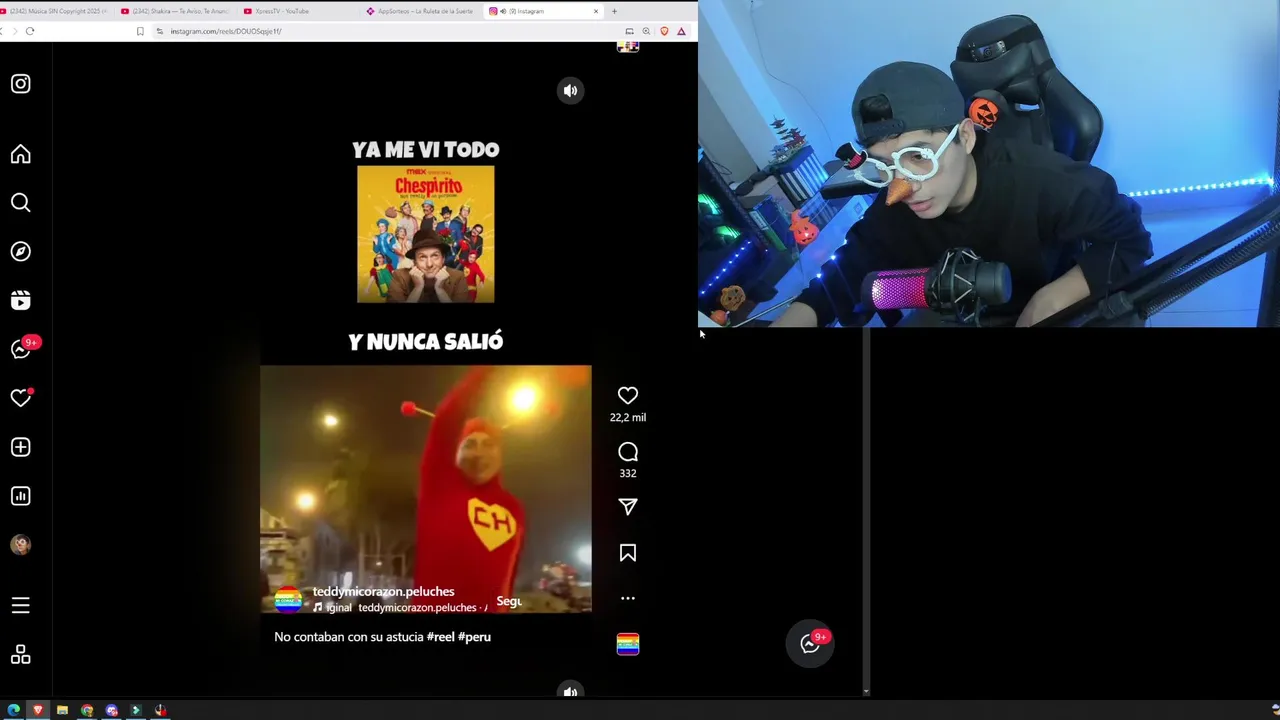Like the reel with heart icon
Viewport: 1280px width, 720px height.
pos(628,396)
